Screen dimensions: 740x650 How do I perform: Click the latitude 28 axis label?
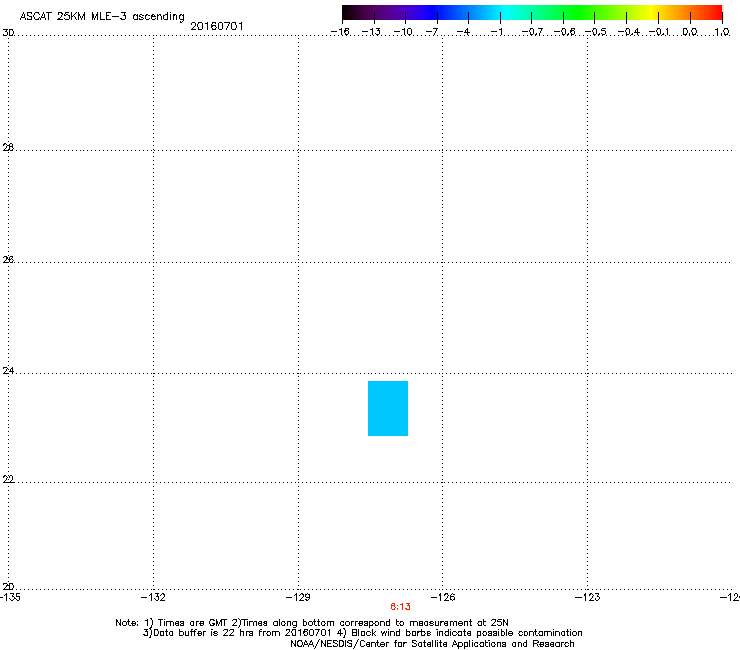click(x=8, y=148)
